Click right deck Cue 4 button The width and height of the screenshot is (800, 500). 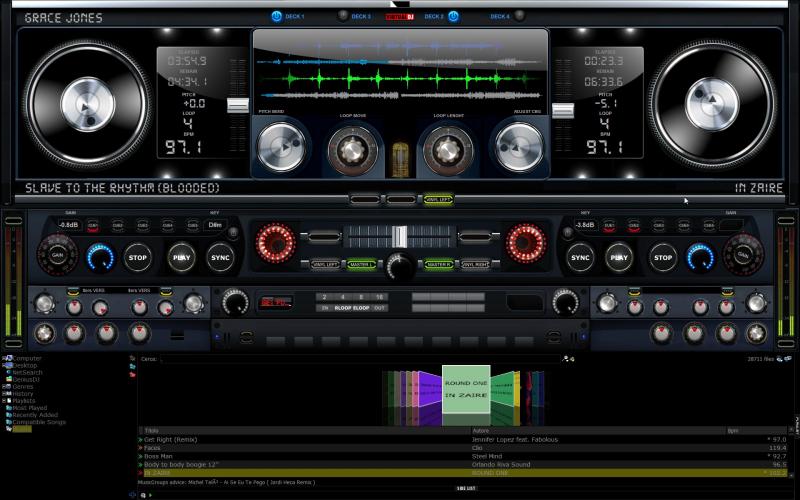684,226
